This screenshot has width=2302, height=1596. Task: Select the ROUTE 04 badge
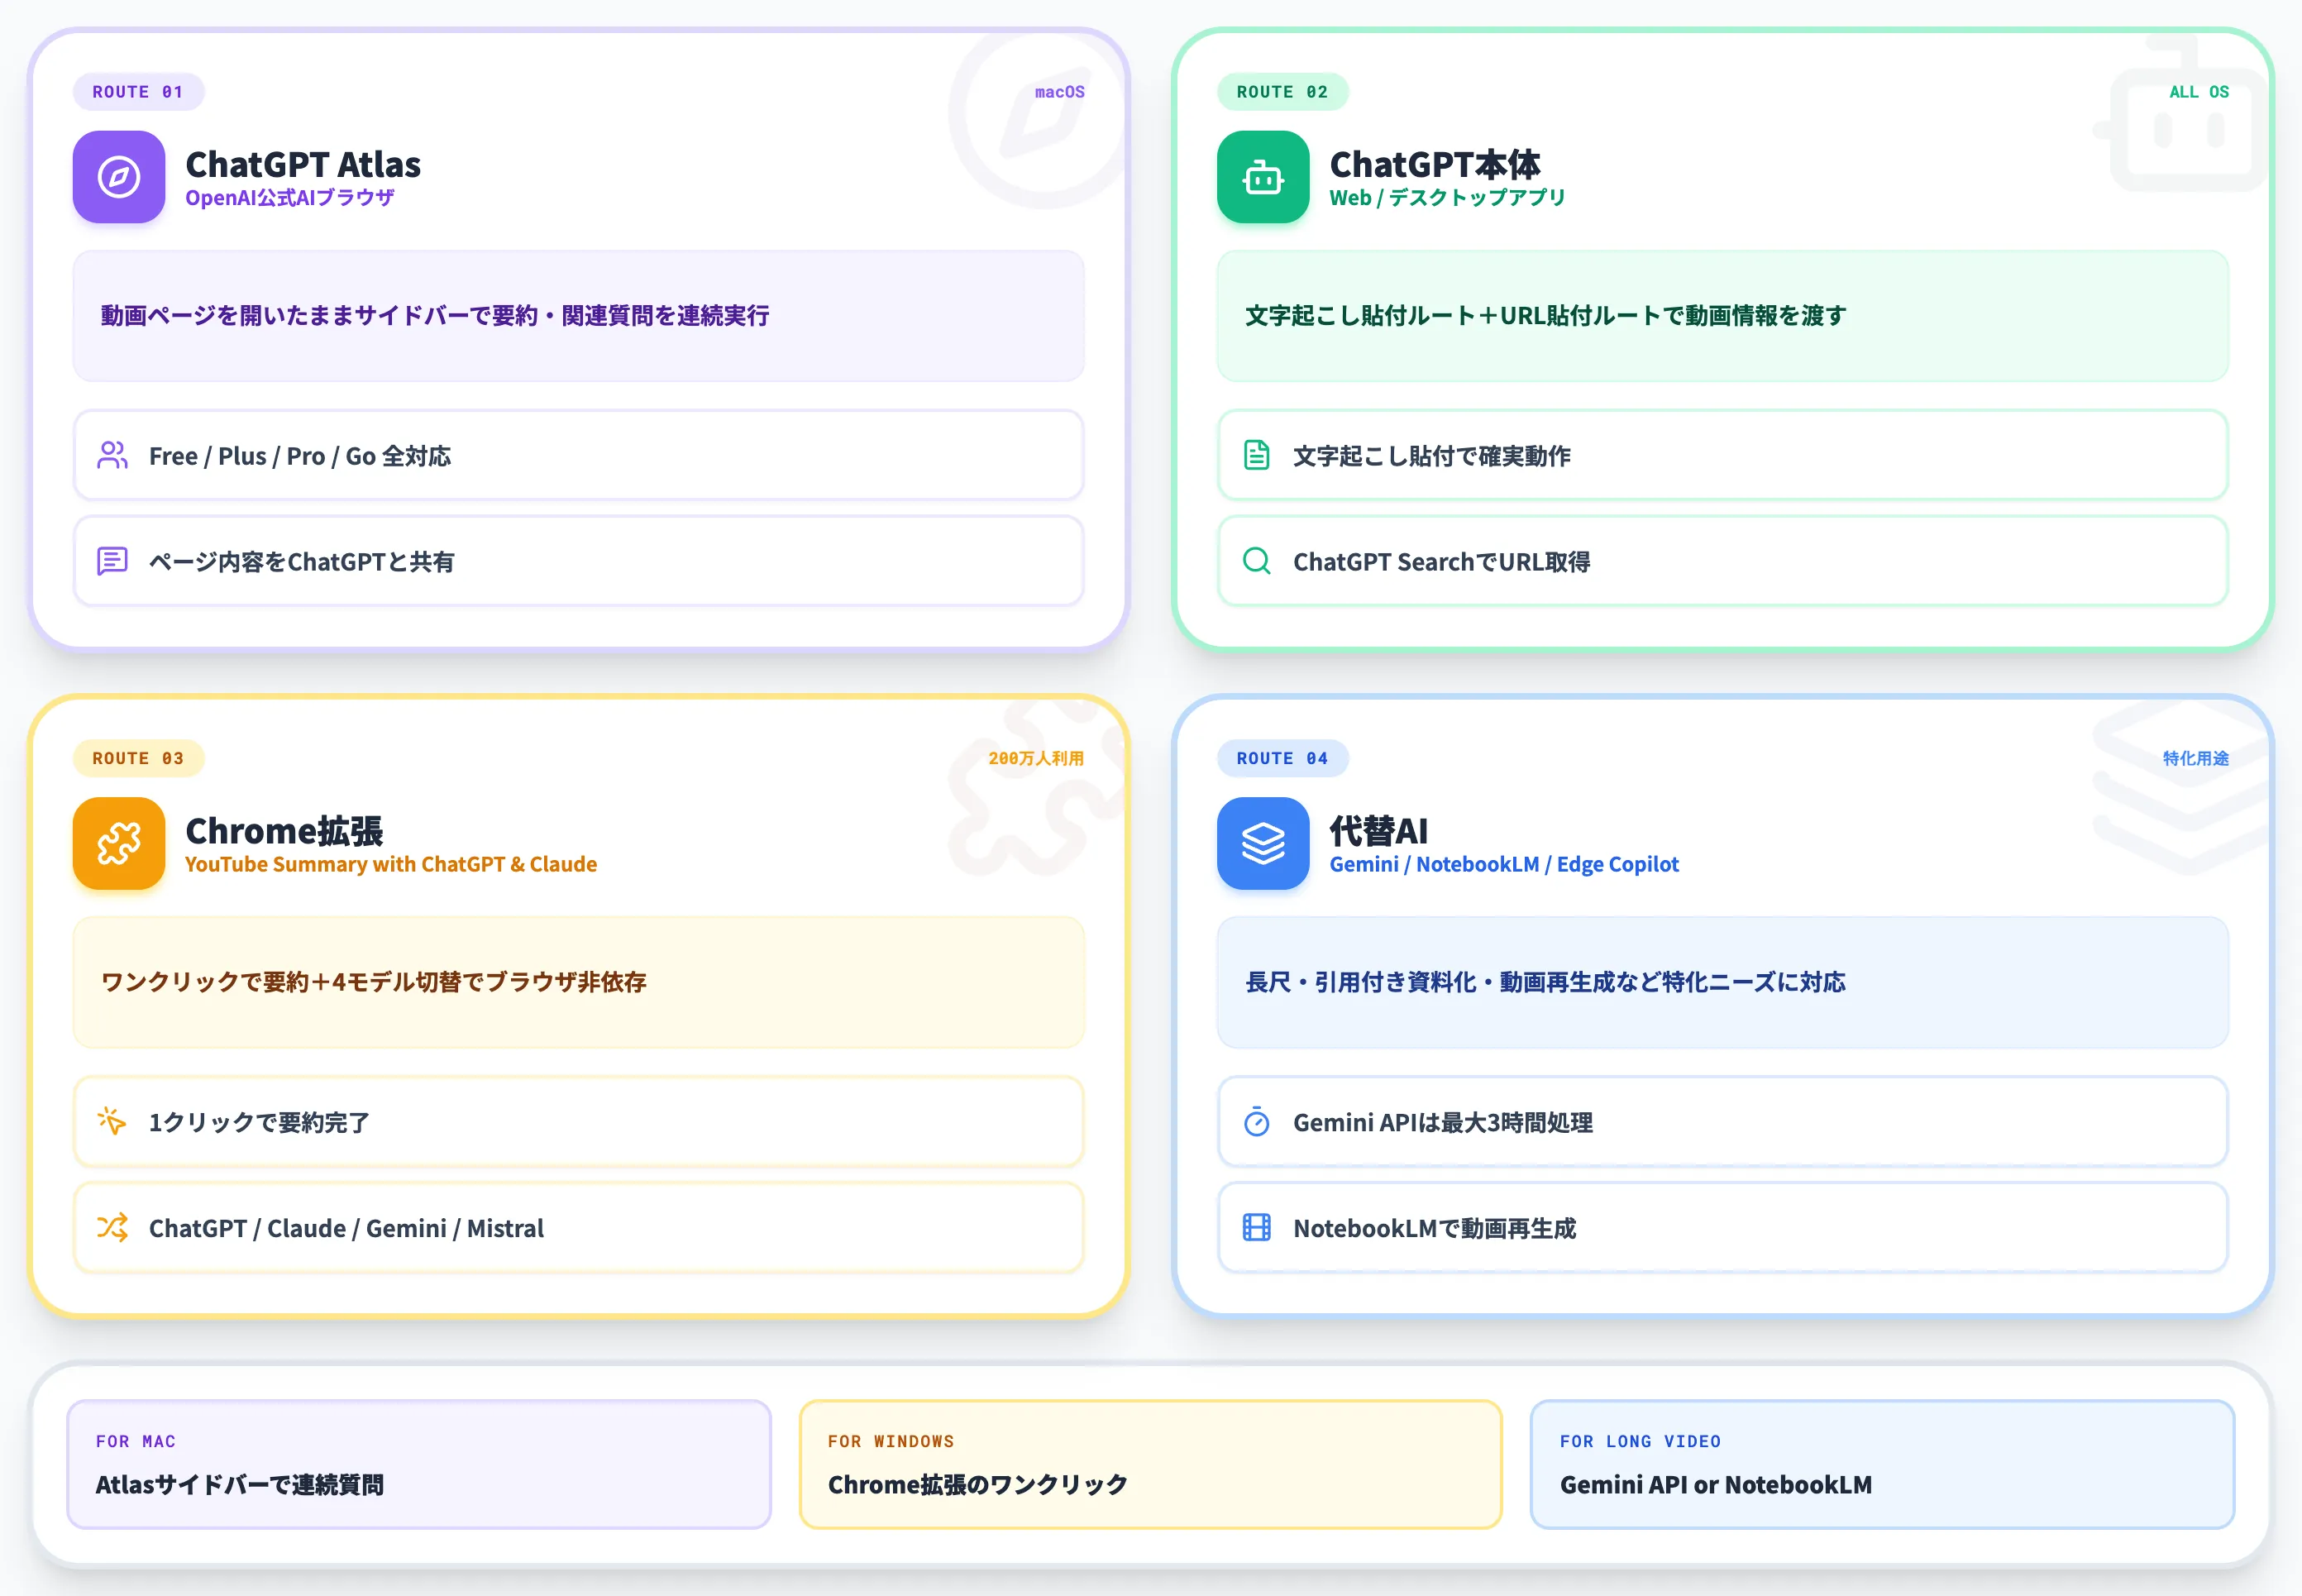point(1282,758)
